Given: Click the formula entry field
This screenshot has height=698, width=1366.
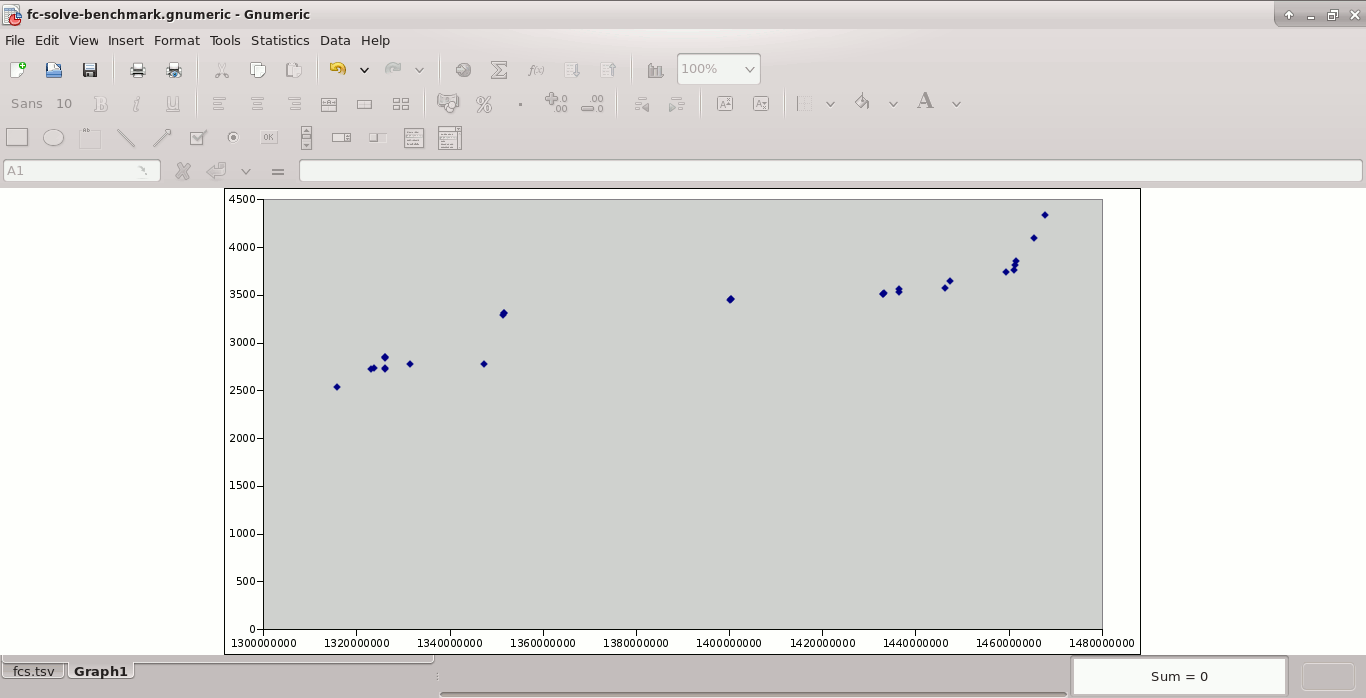Looking at the screenshot, I should pos(830,171).
